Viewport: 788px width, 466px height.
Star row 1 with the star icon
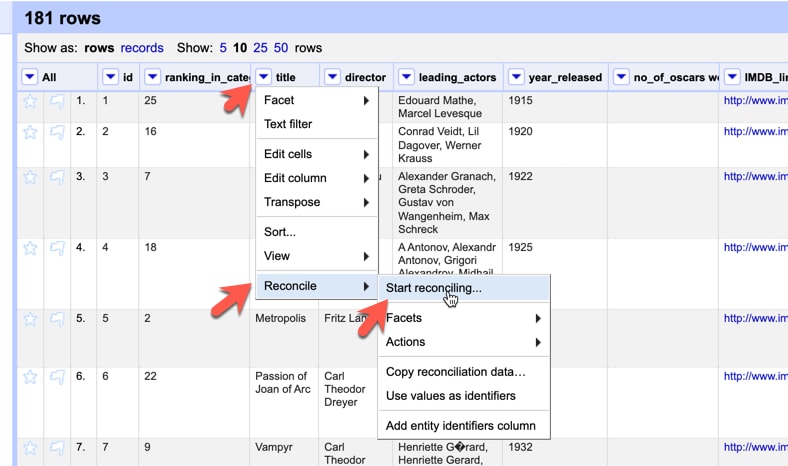[30, 102]
